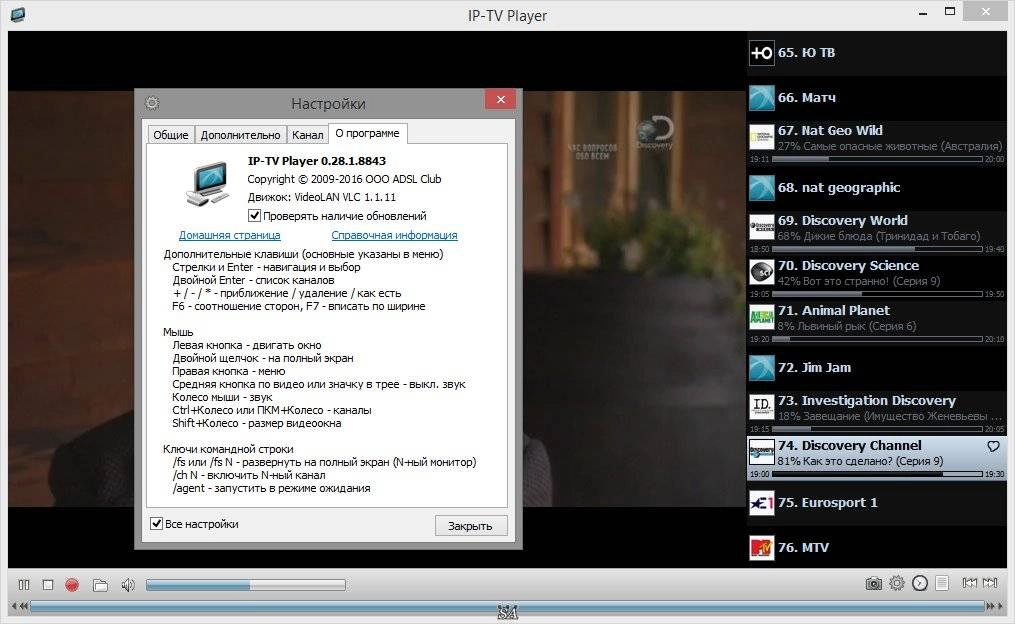Select channel 72. Jim Jam
Image resolution: width=1015 pixels, height=624 pixels.
(x=876, y=368)
